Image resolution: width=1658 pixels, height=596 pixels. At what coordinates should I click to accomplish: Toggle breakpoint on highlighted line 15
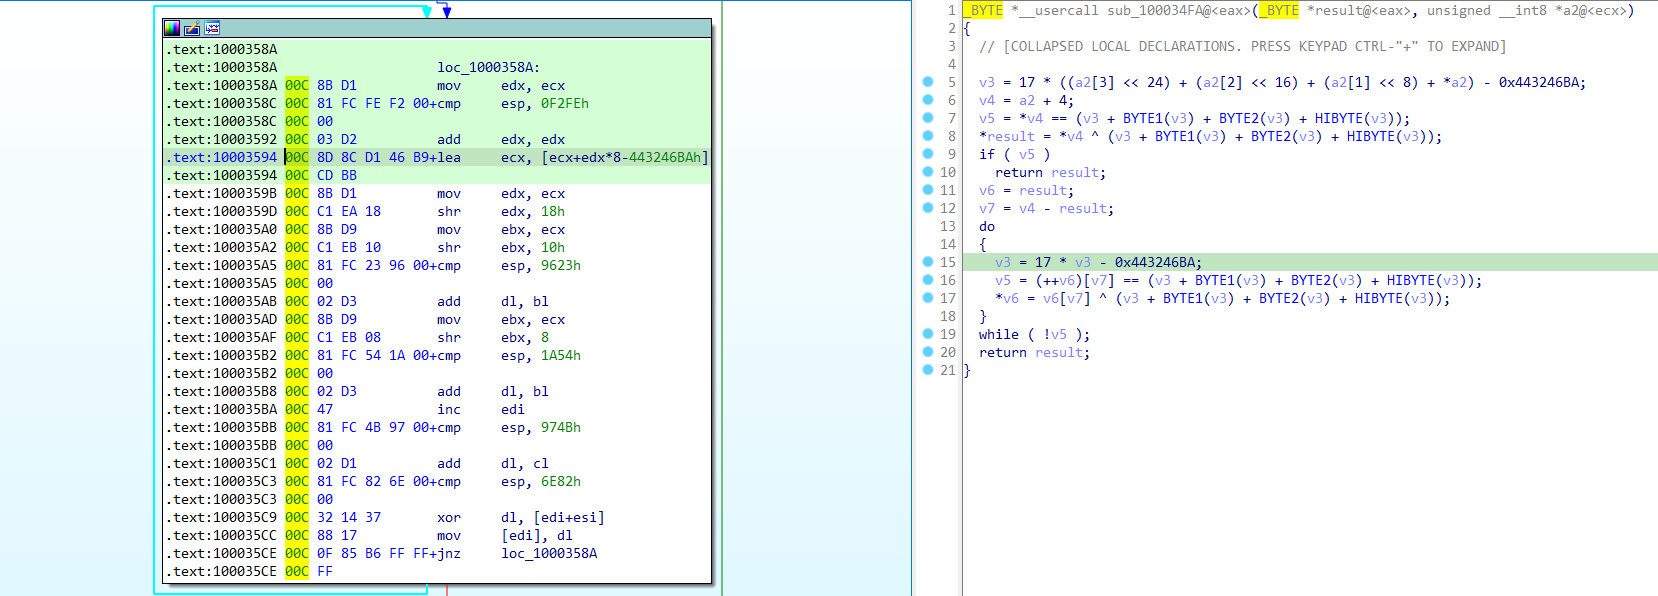coord(928,262)
